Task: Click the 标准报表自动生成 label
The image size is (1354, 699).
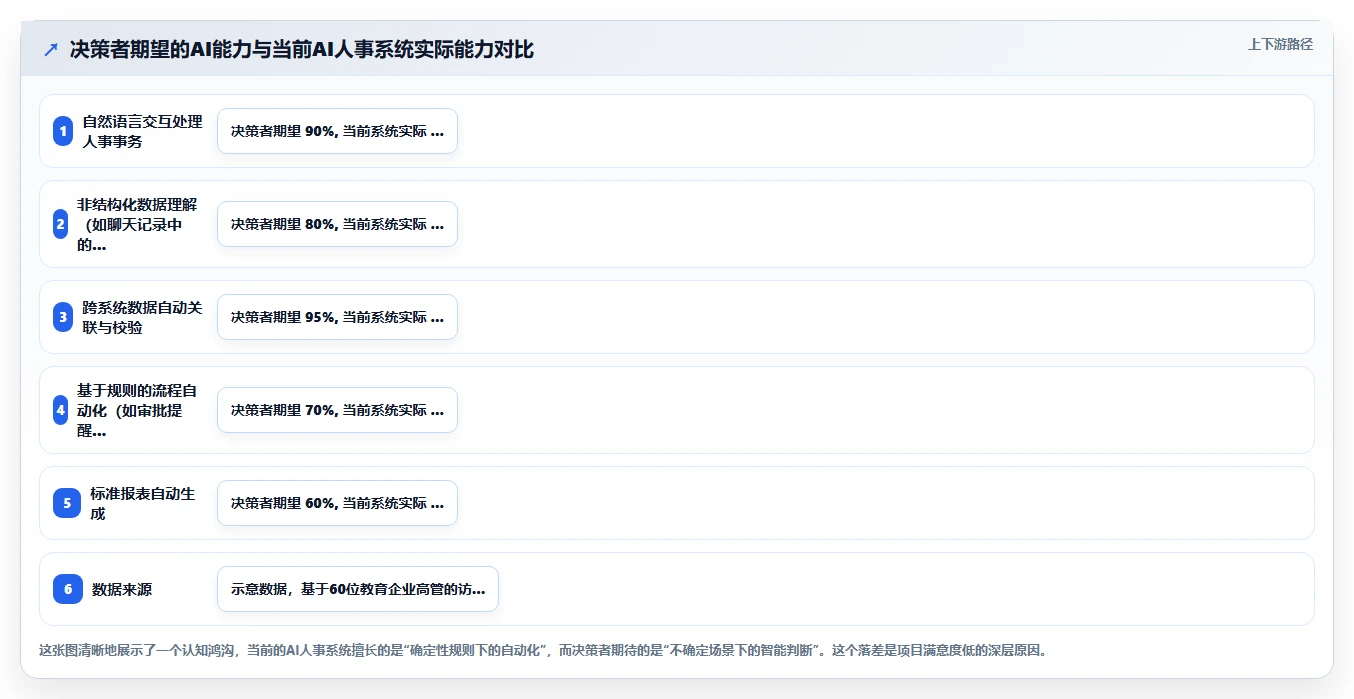Action: pyautogui.click(x=142, y=503)
